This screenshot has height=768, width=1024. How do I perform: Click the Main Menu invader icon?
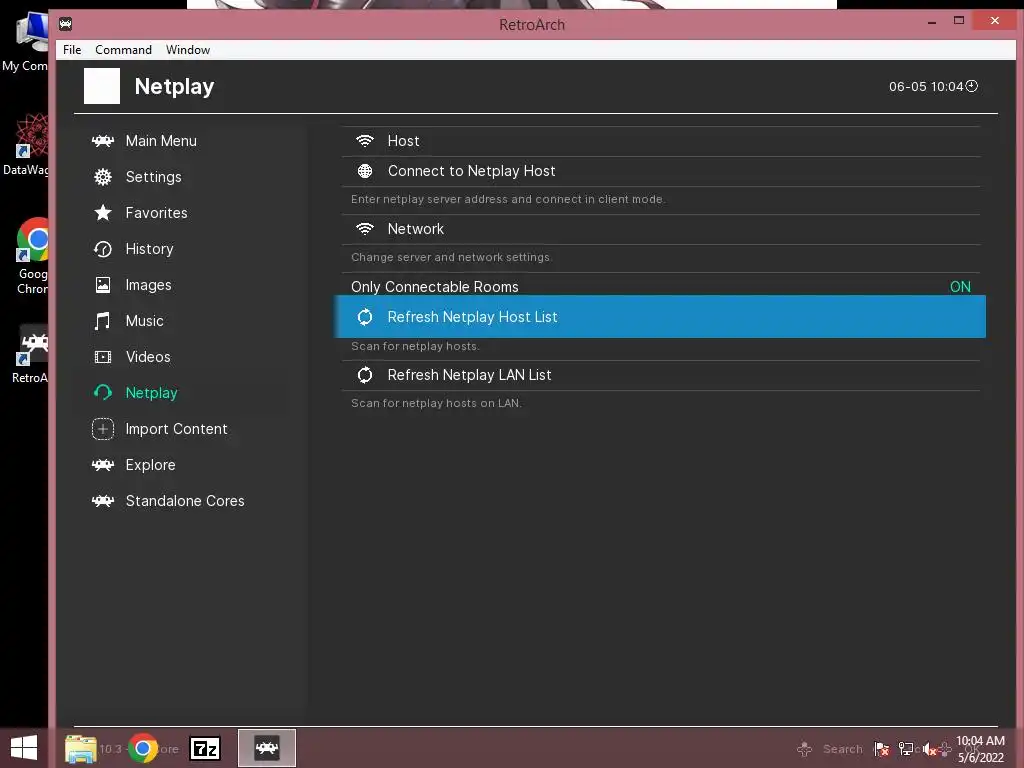point(103,141)
